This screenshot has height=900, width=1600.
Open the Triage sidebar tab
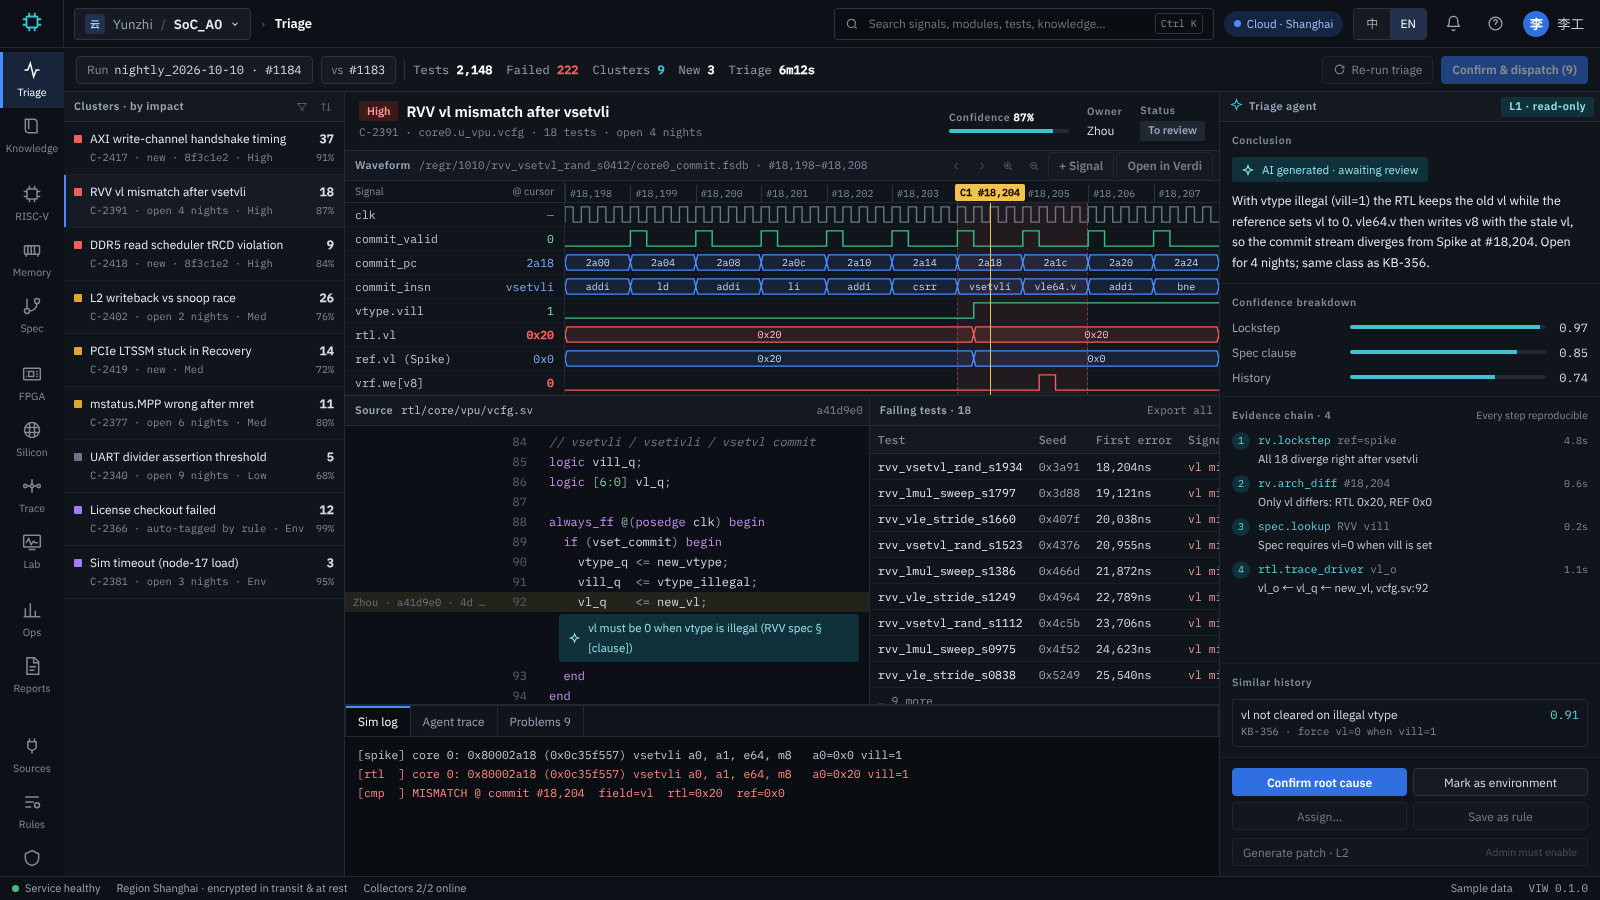[32, 80]
